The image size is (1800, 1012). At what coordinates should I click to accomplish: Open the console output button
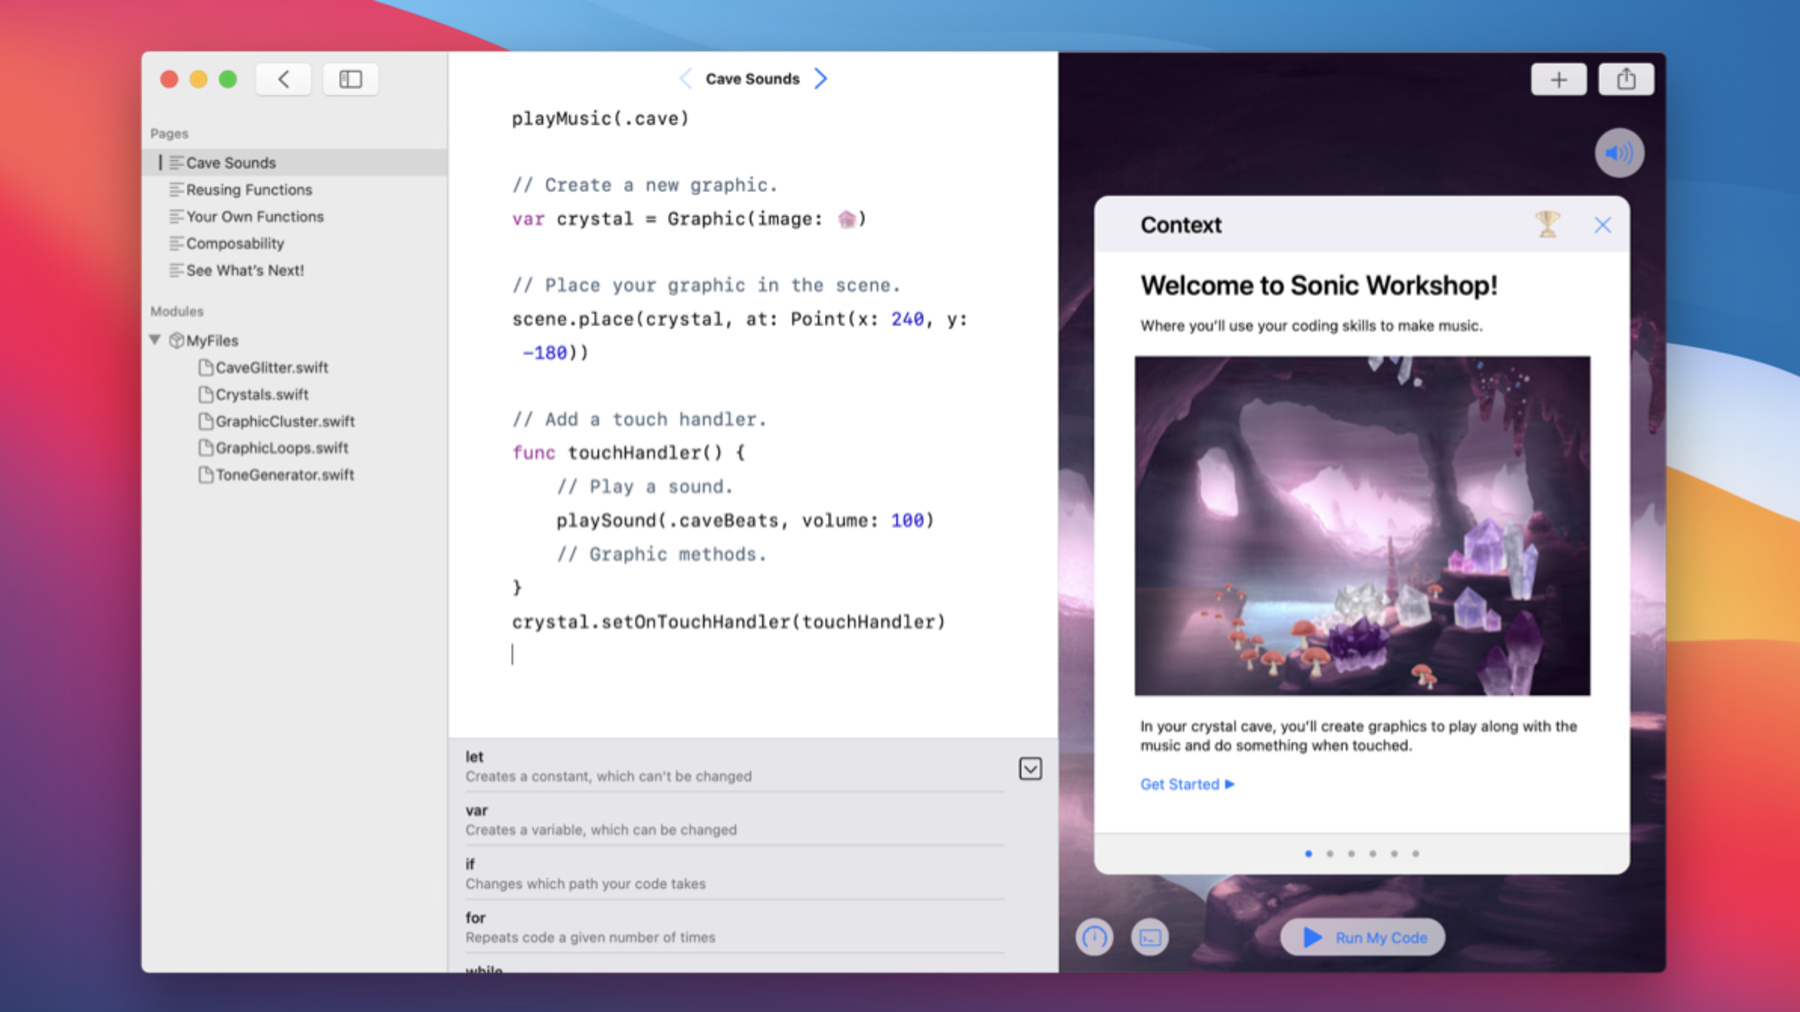point(1150,937)
